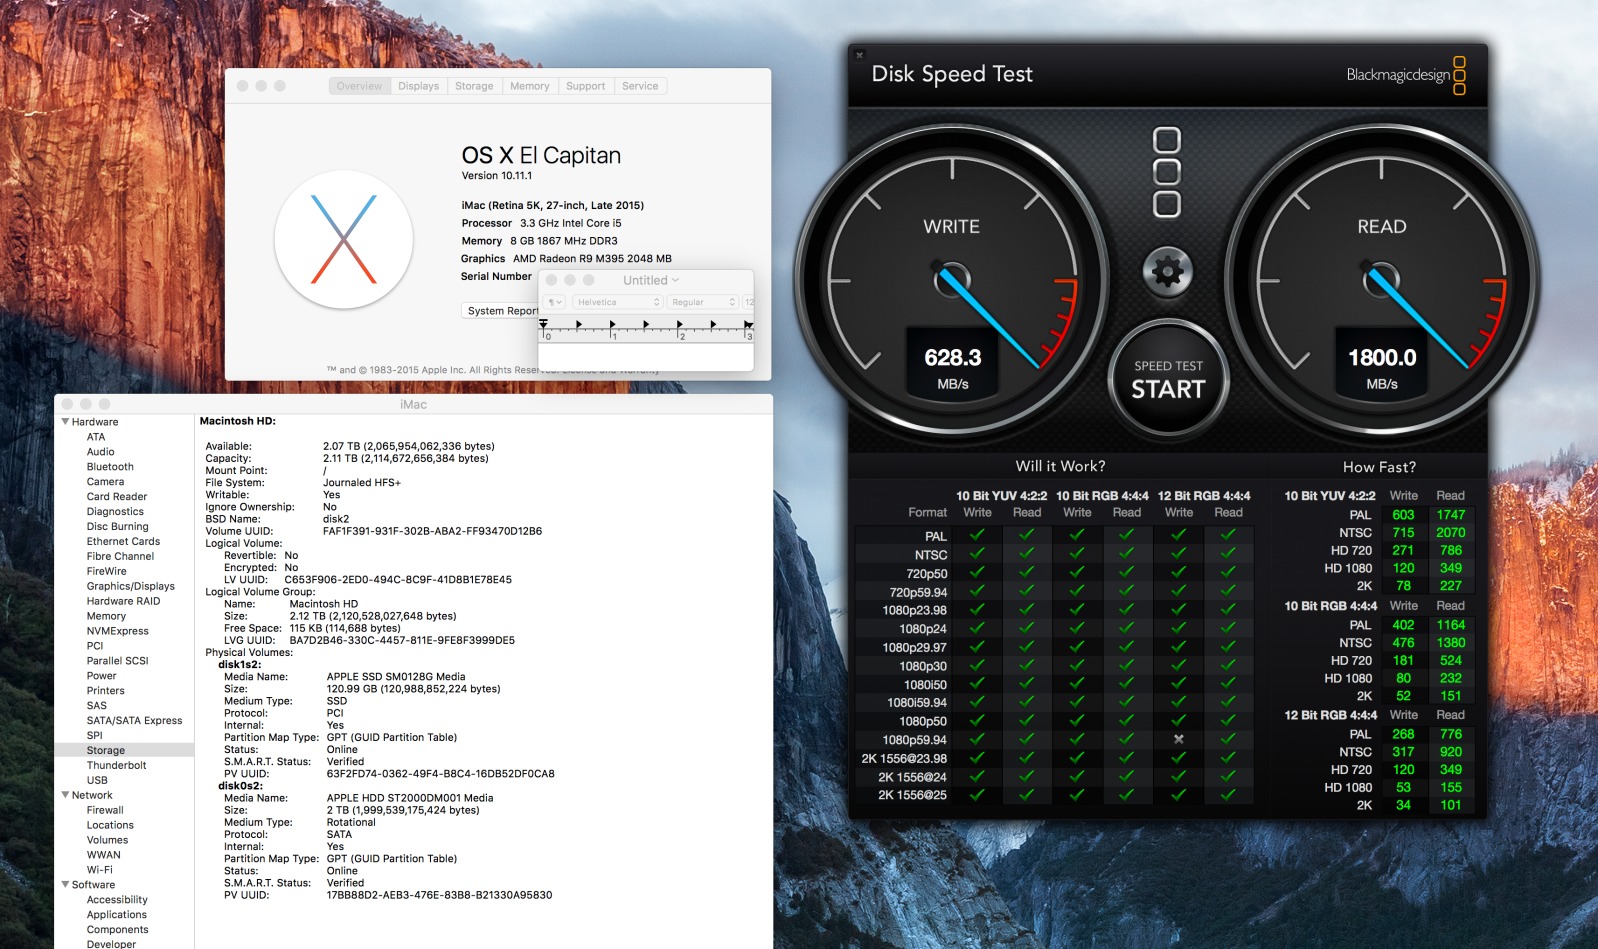Select Accessibility under Software
Image resolution: width=1598 pixels, height=949 pixels.
pos(117,900)
